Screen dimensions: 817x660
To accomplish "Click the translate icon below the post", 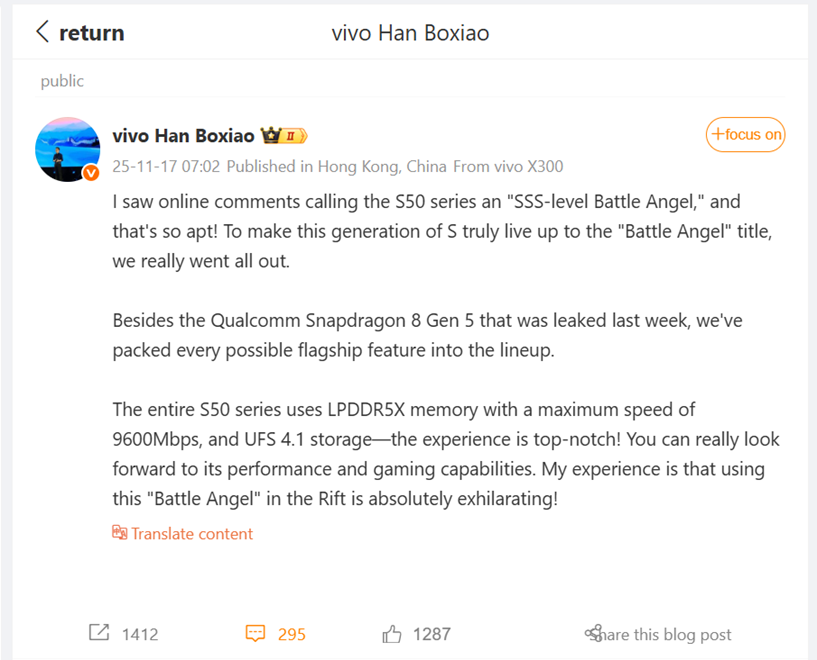I will tap(119, 533).
